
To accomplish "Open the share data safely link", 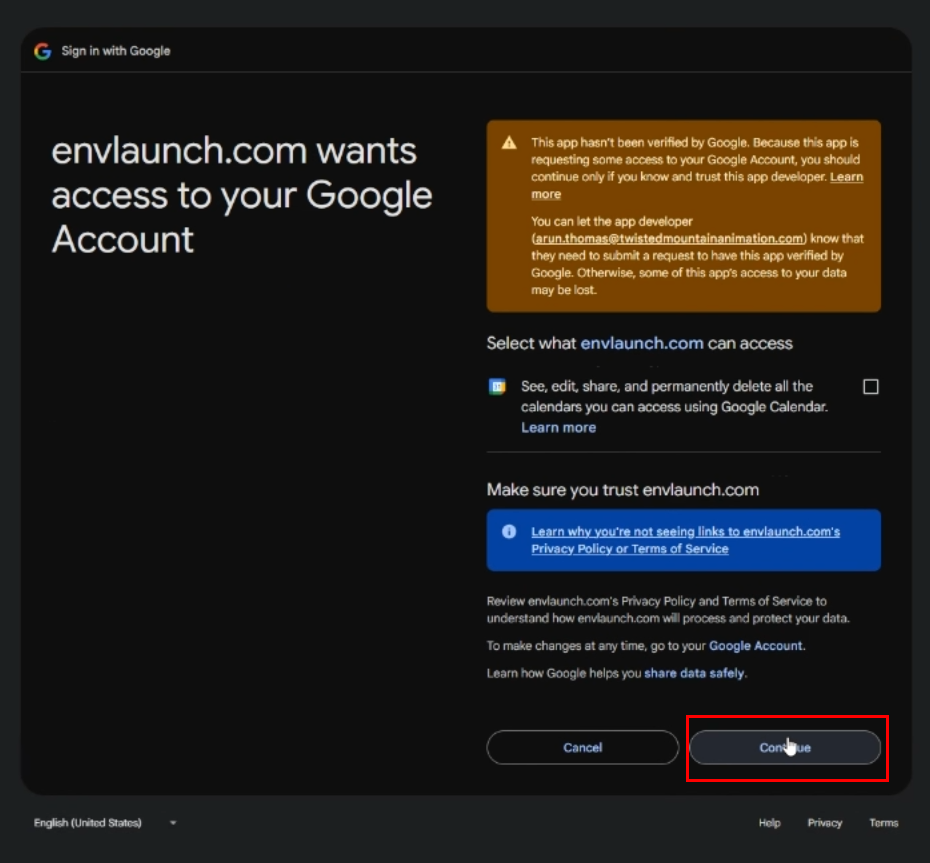I will pos(694,673).
